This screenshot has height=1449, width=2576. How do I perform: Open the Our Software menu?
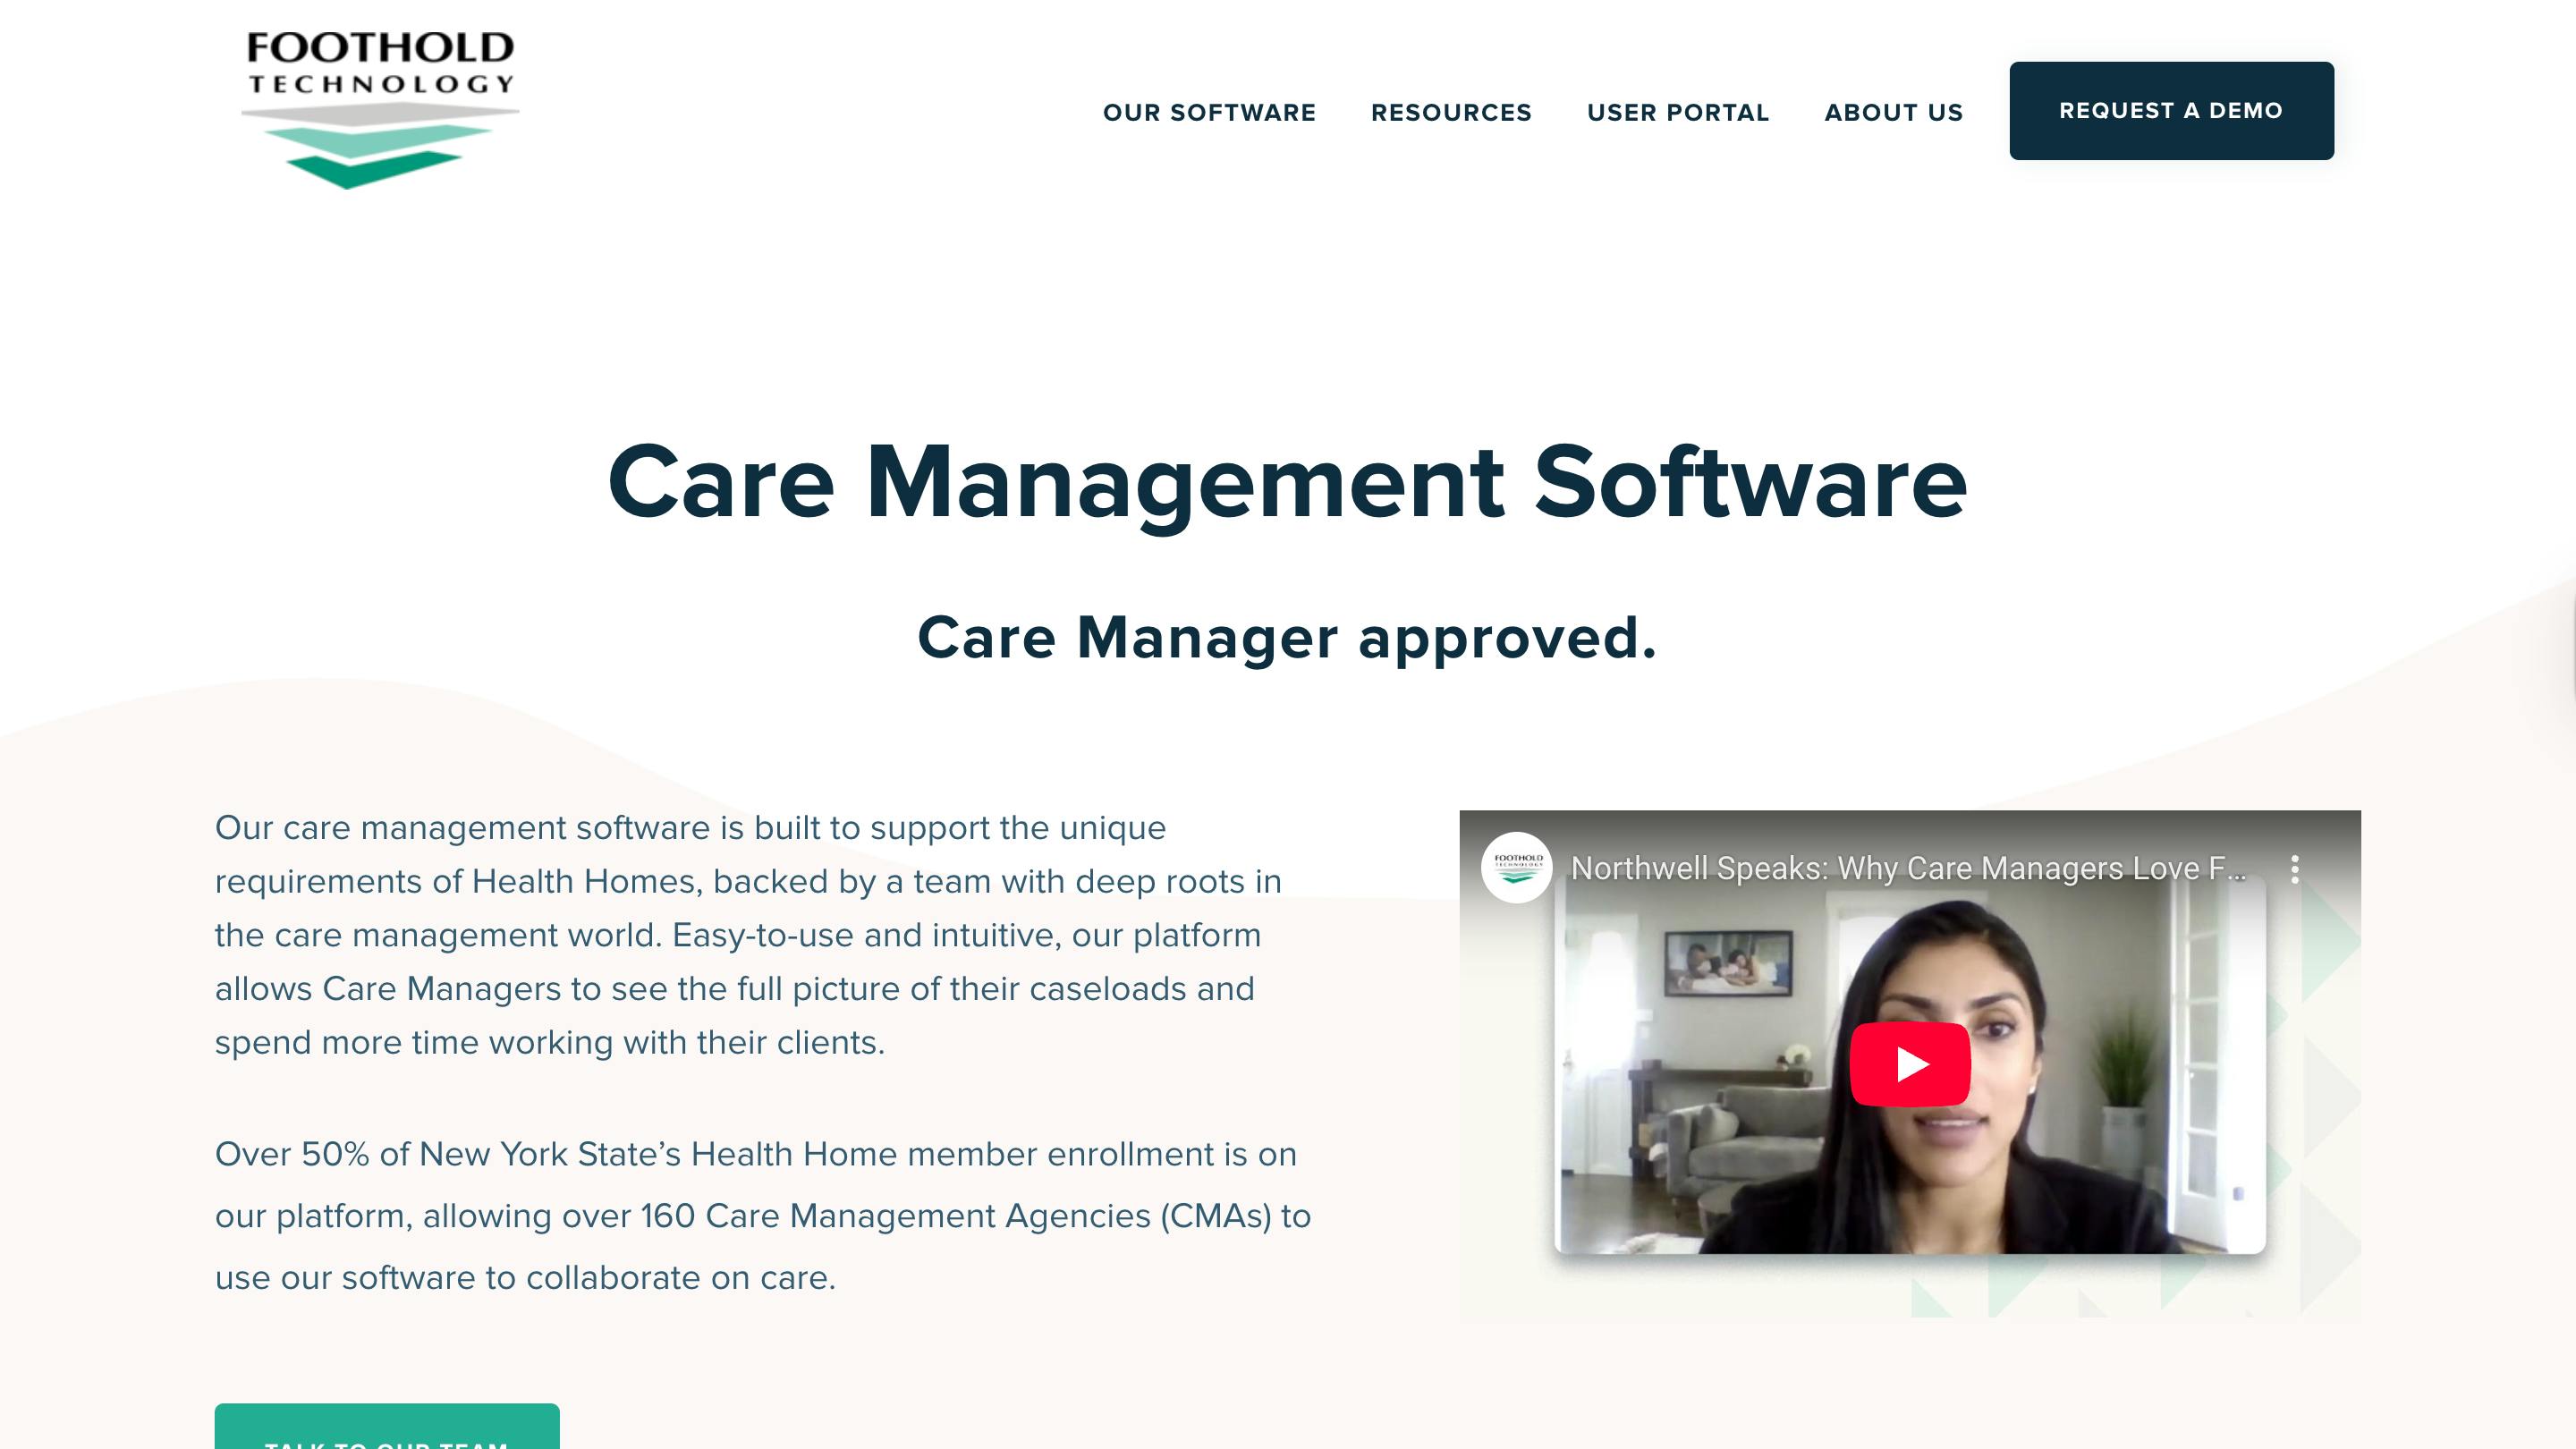(1209, 112)
